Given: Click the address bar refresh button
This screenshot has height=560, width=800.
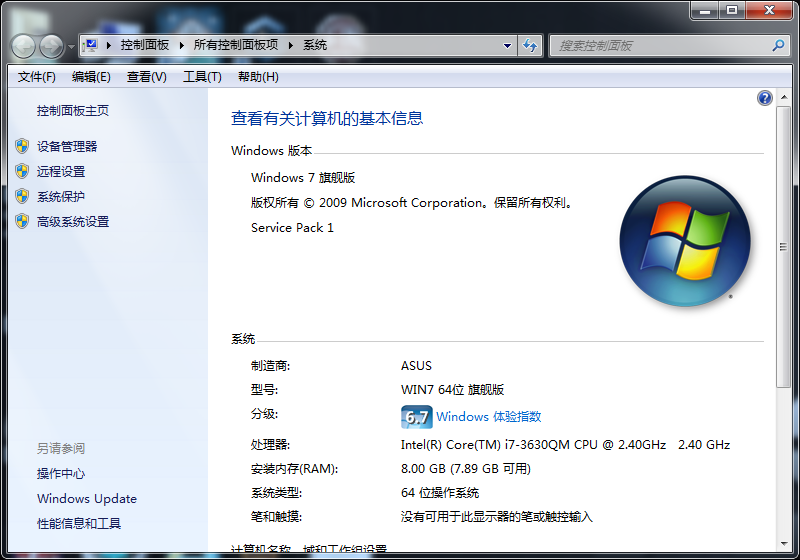Looking at the screenshot, I should [x=530, y=45].
